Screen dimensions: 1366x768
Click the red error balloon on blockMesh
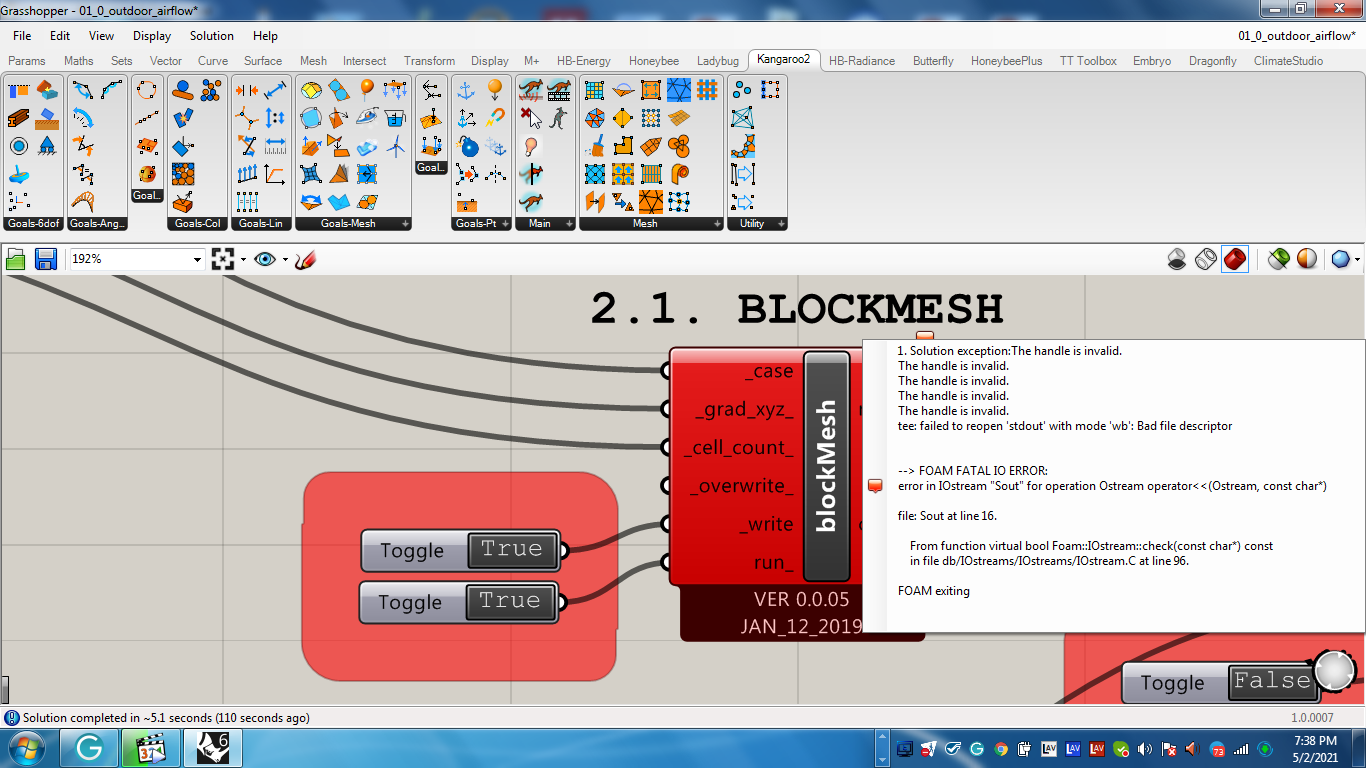click(x=925, y=338)
